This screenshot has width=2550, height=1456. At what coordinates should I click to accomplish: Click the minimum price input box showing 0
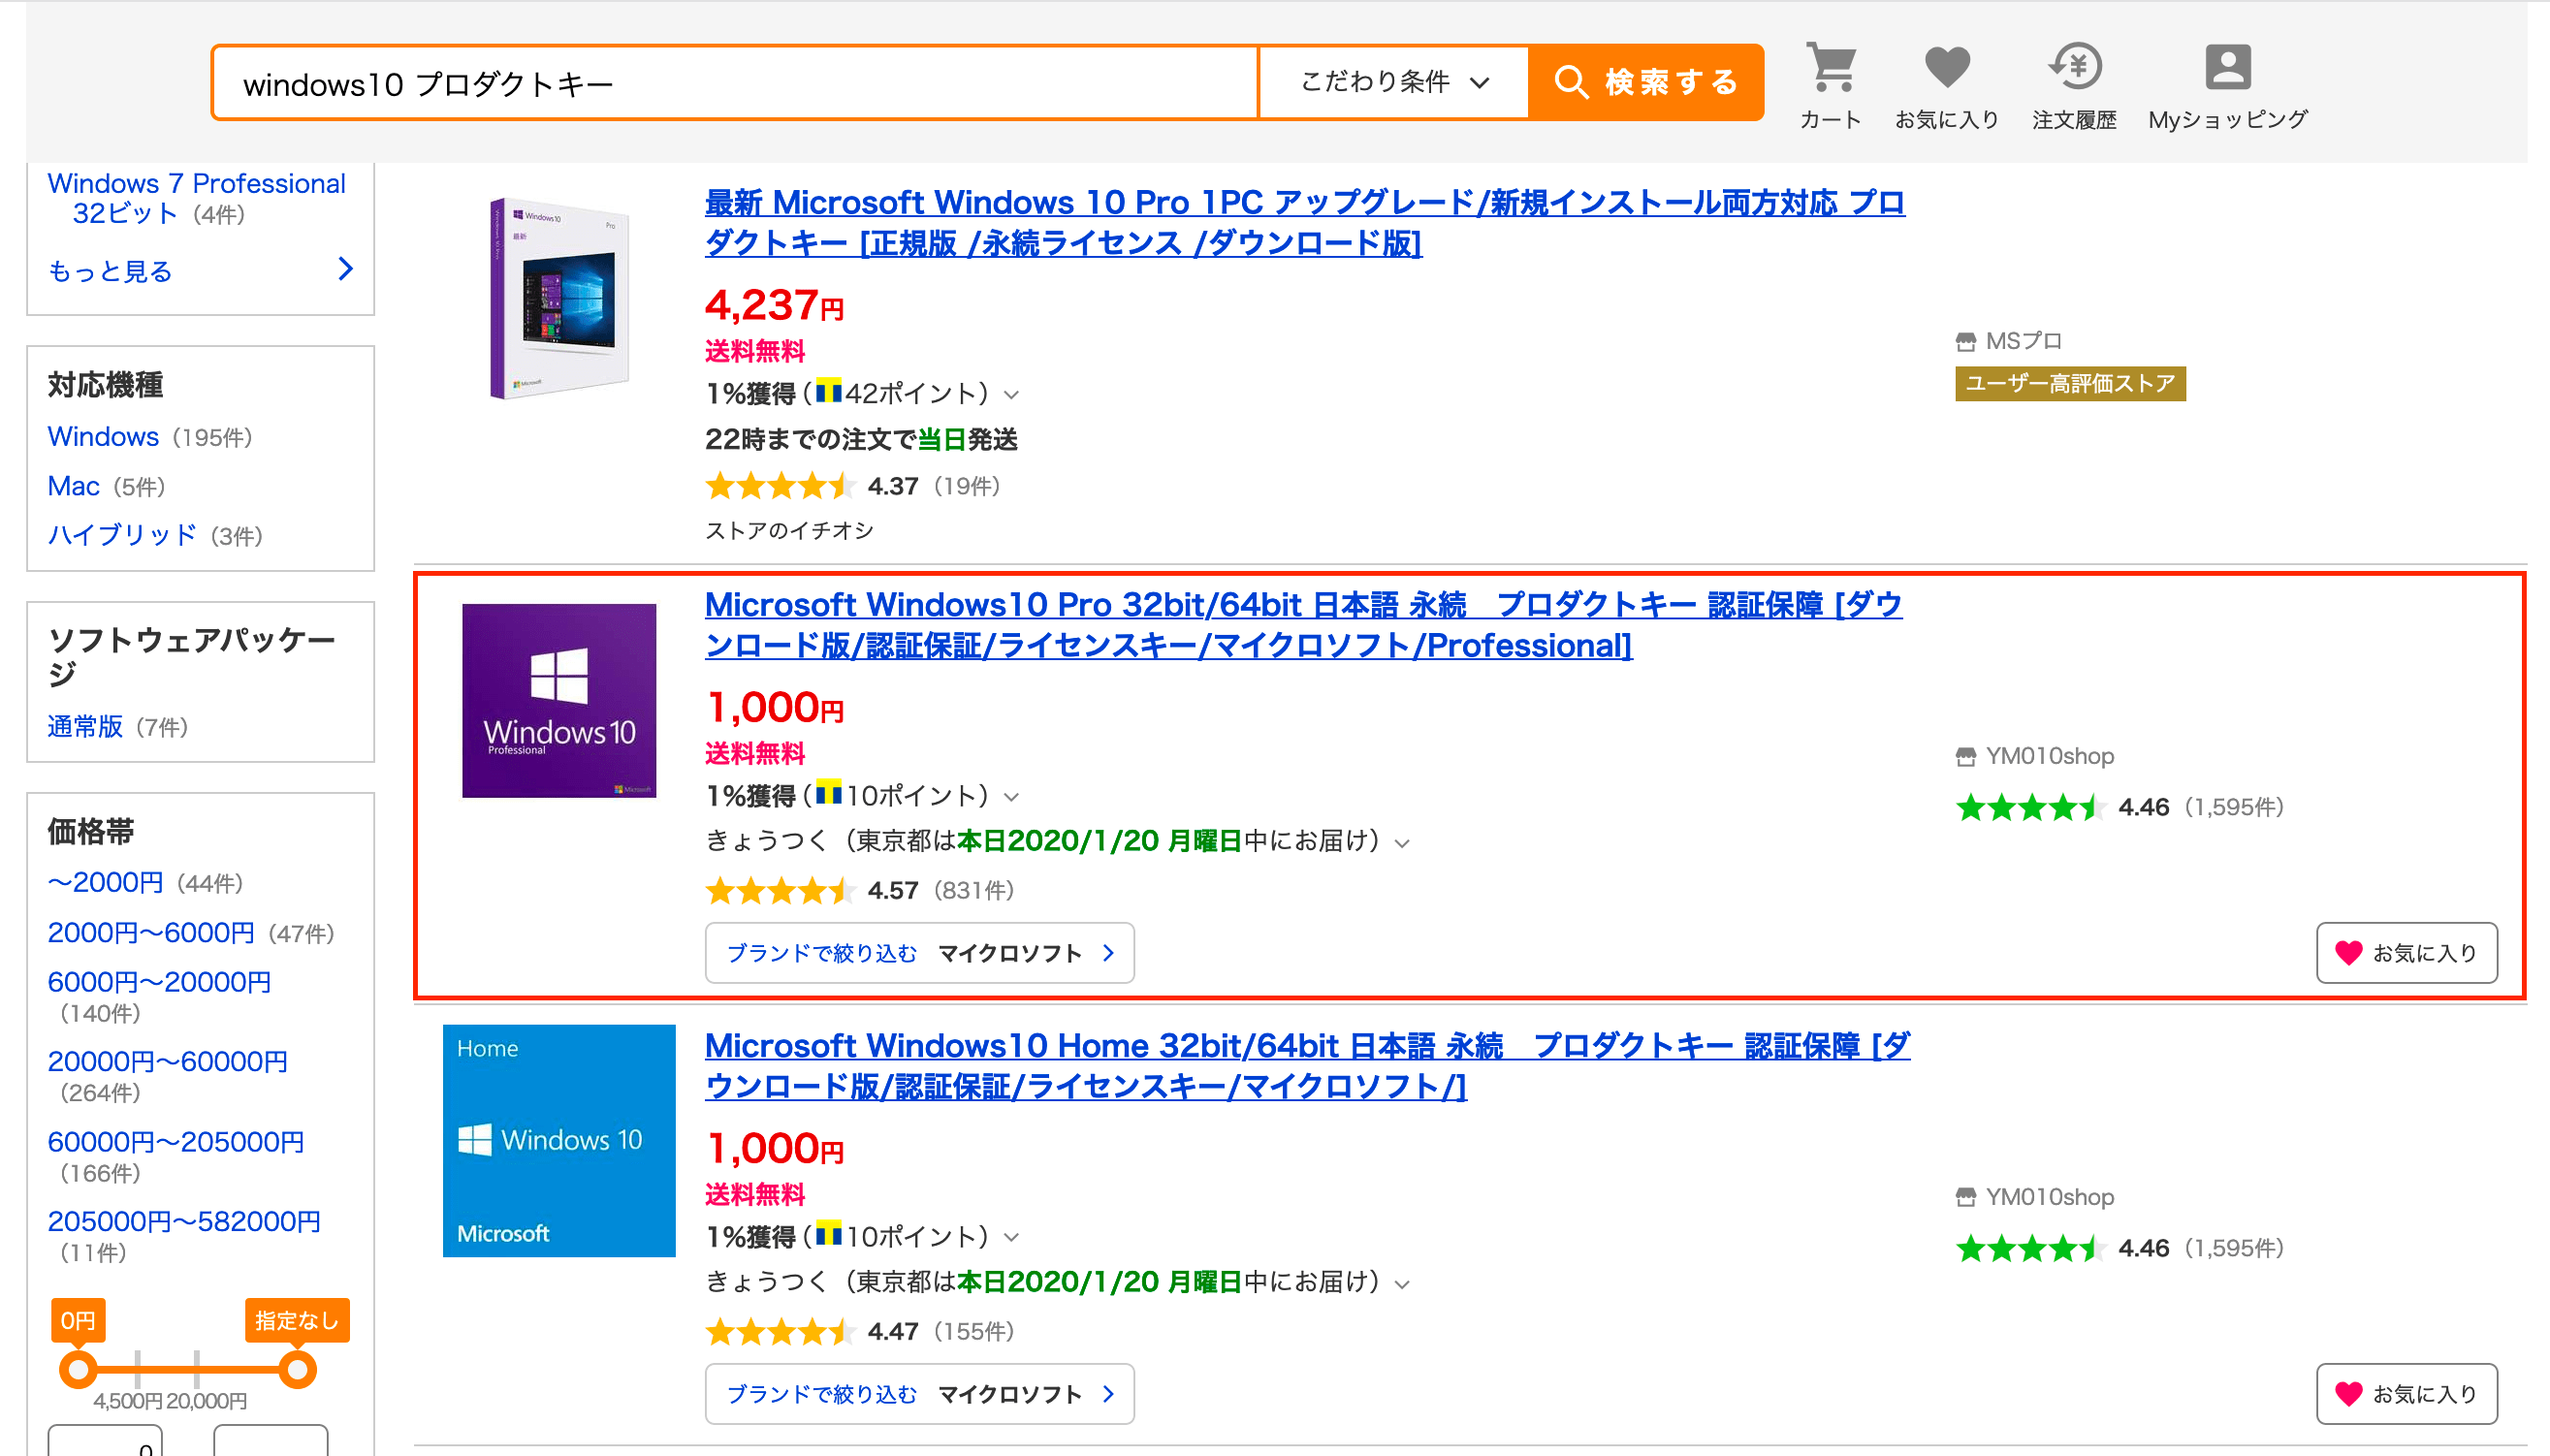point(105,1442)
